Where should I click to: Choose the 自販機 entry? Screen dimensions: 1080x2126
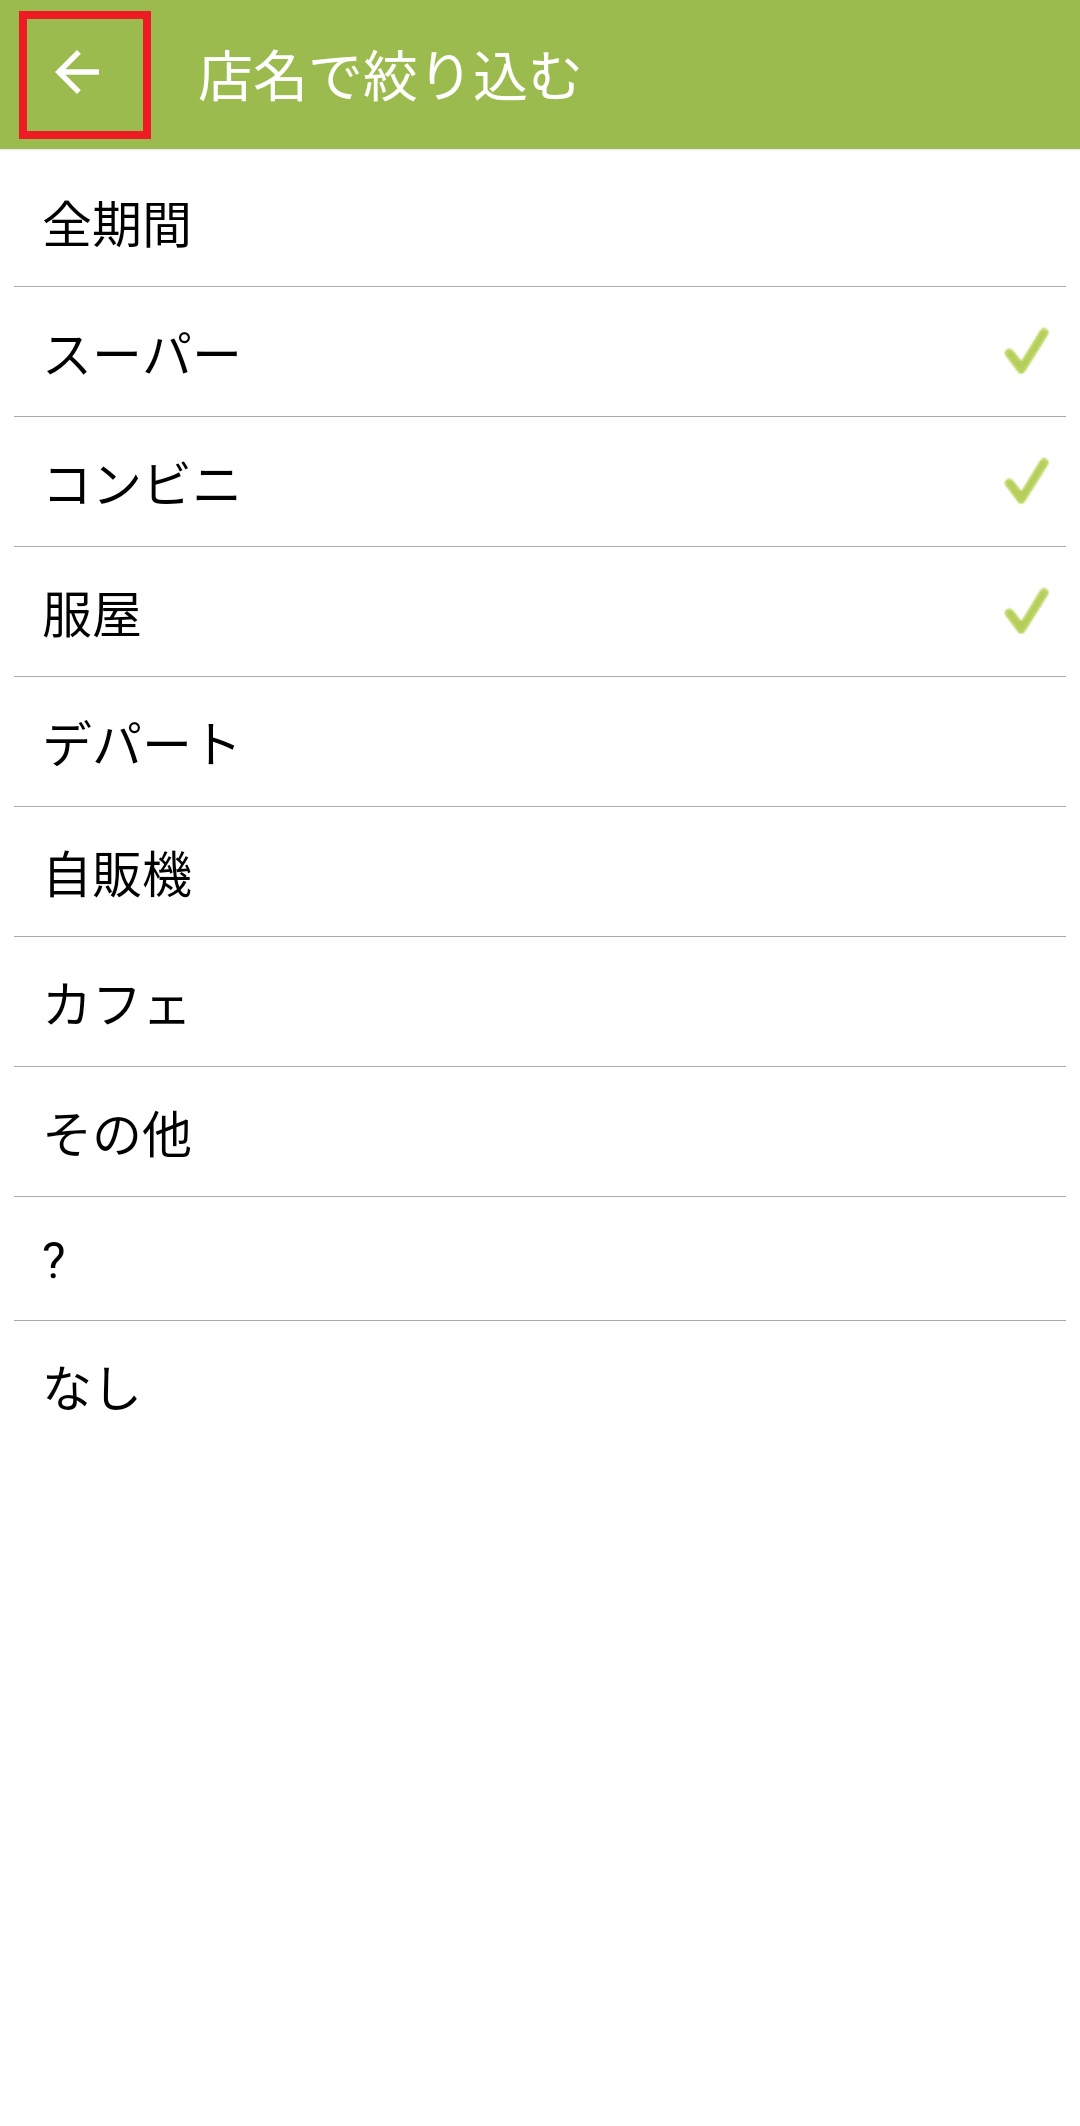click(118, 875)
